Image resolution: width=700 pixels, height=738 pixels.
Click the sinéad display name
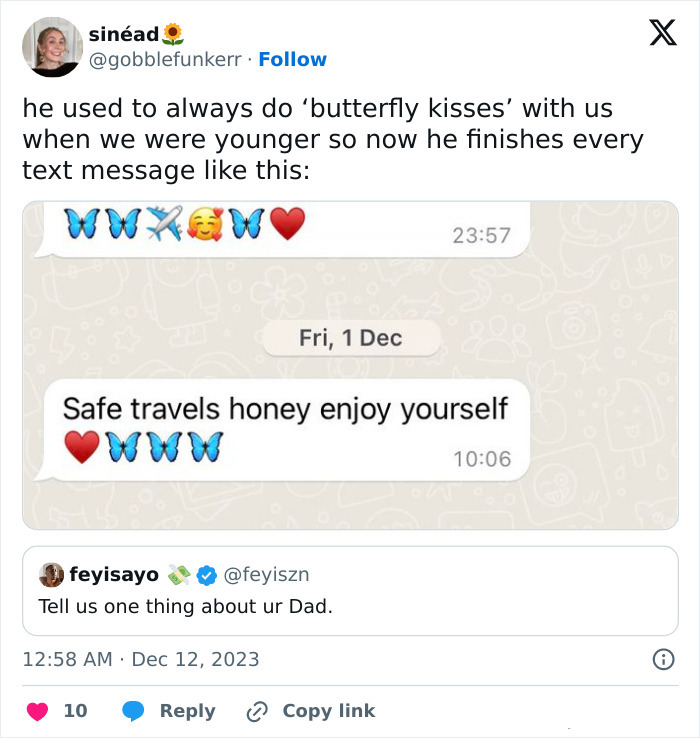pyautogui.click(x=122, y=34)
